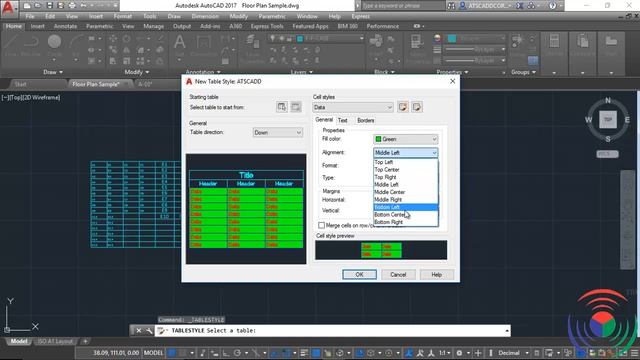640x360 pixels.
Task: Click the object color swatch in Properties panel
Action: coord(451,38)
